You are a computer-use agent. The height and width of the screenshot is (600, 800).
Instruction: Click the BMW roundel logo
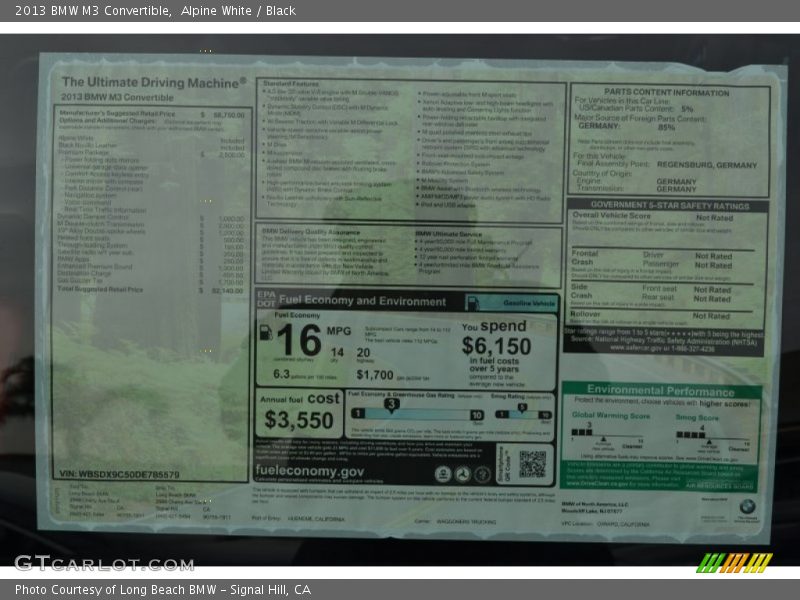pyautogui.click(x=747, y=506)
